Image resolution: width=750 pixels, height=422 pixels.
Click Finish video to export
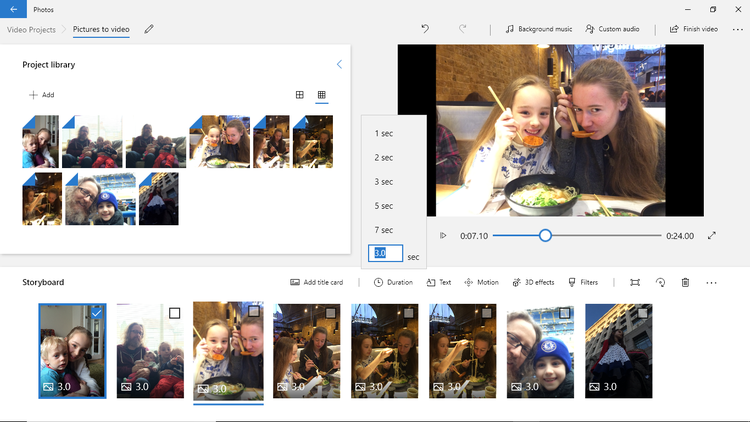tap(694, 29)
